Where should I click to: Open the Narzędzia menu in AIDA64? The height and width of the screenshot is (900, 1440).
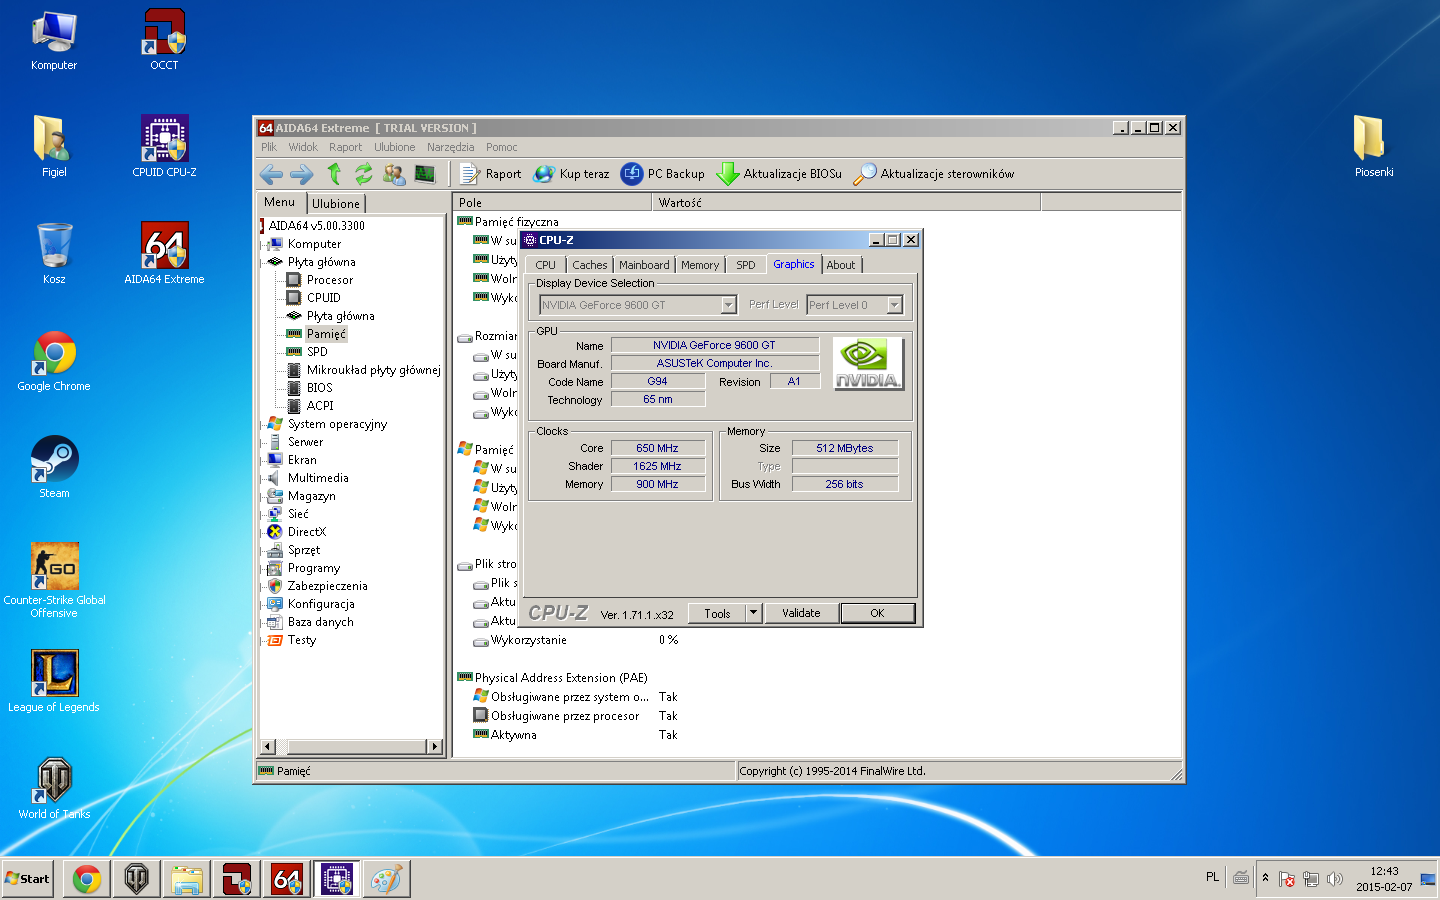pyautogui.click(x=451, y=146)
